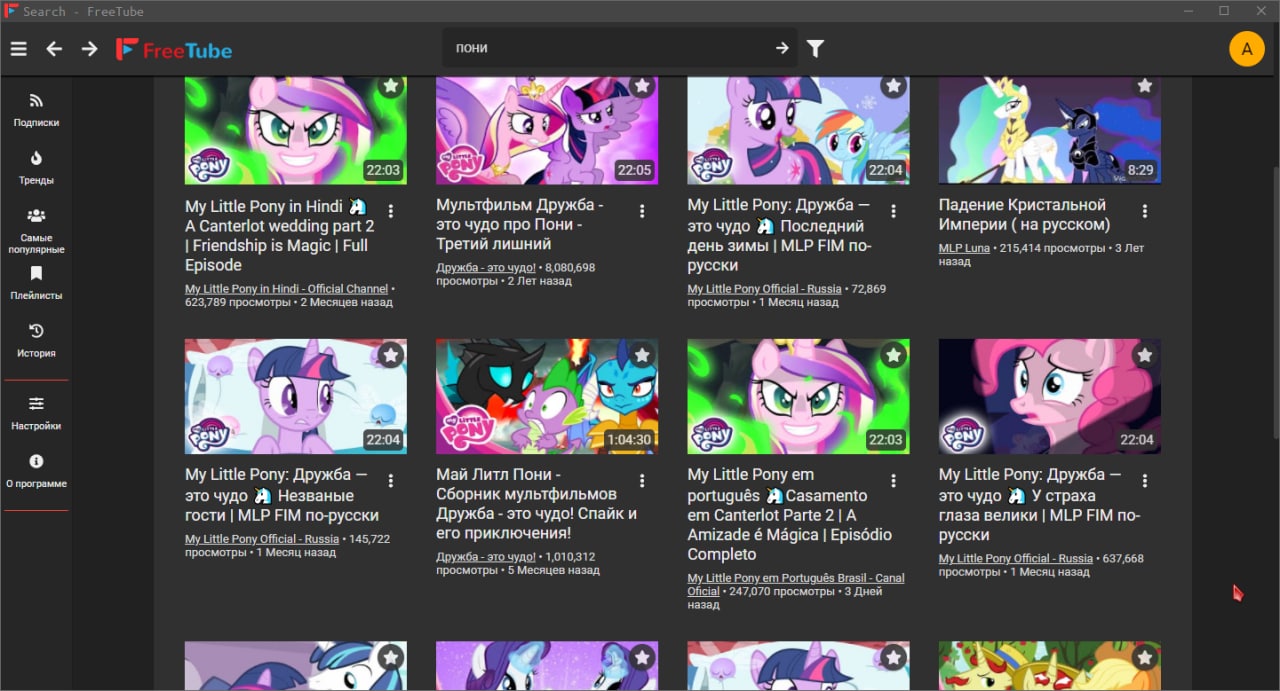Open options menu for 'Последний день зимы' video
The image size is (1280, 691).
pyautogui.click(x=894, y=211)
